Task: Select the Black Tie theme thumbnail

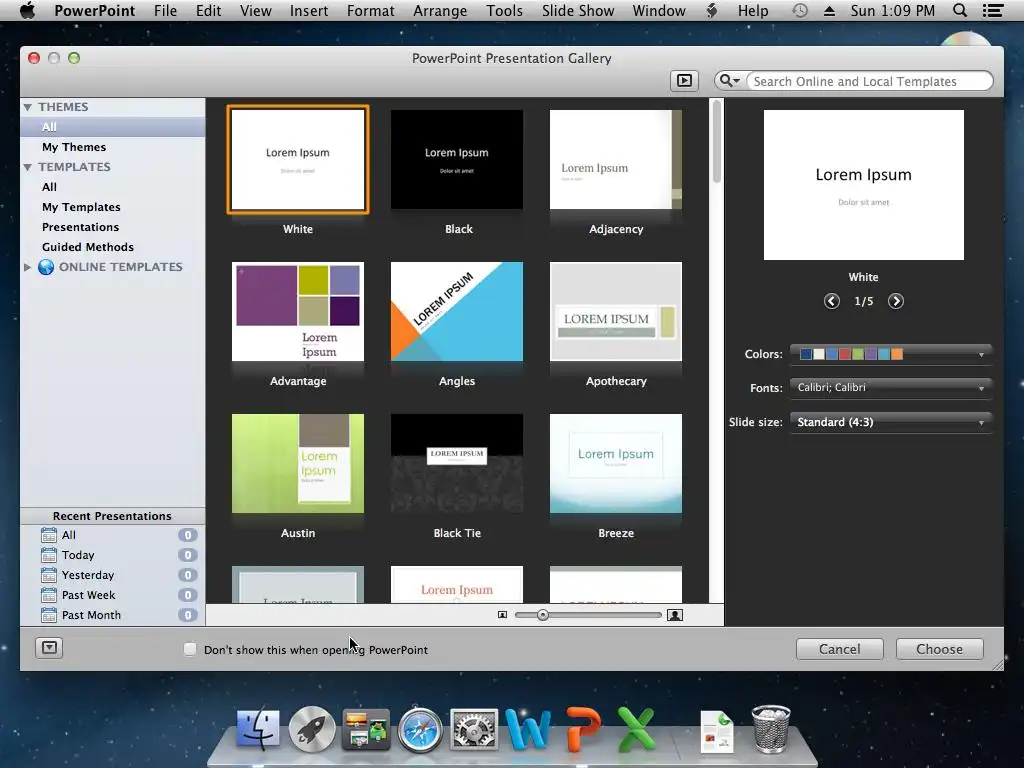Action: tap(456, 464)
